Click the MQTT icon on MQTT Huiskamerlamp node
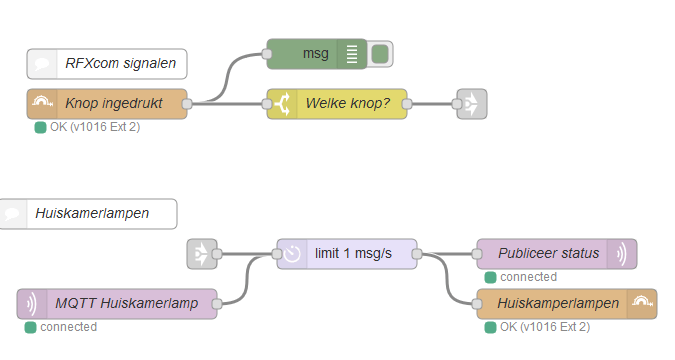The height and width of the screenshot is (360, 675). click(32, 304)
